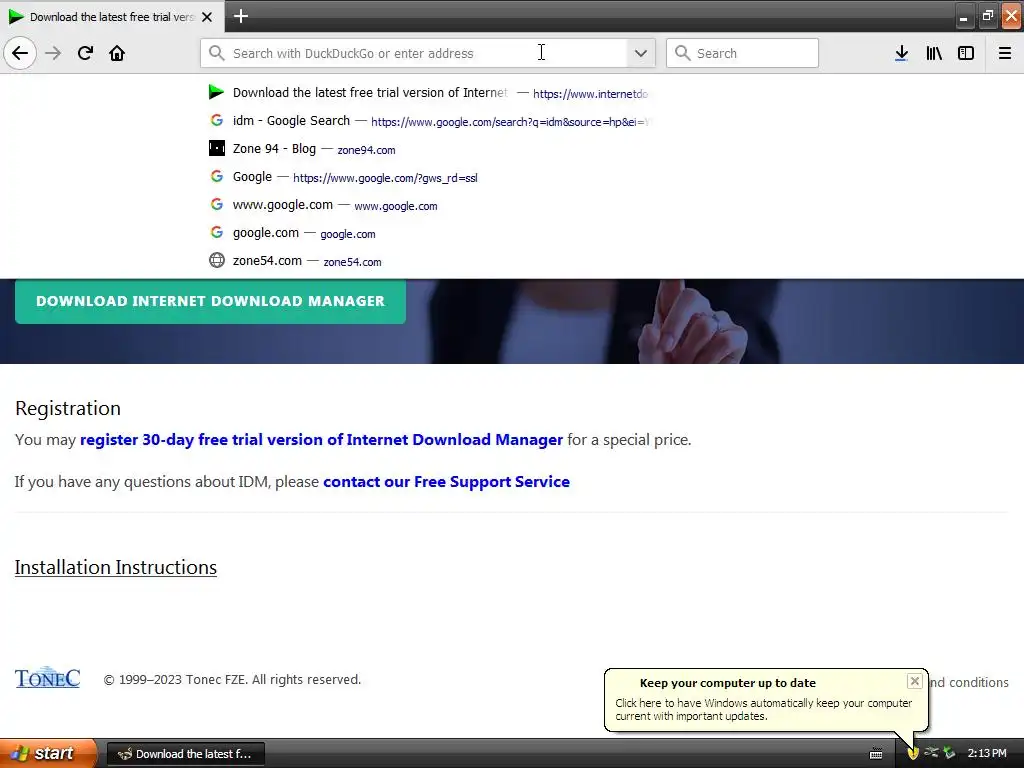The height and width of the screenshot is (768, 1024).
Task: Open the Windows start menu
Action: pos(48,753)
